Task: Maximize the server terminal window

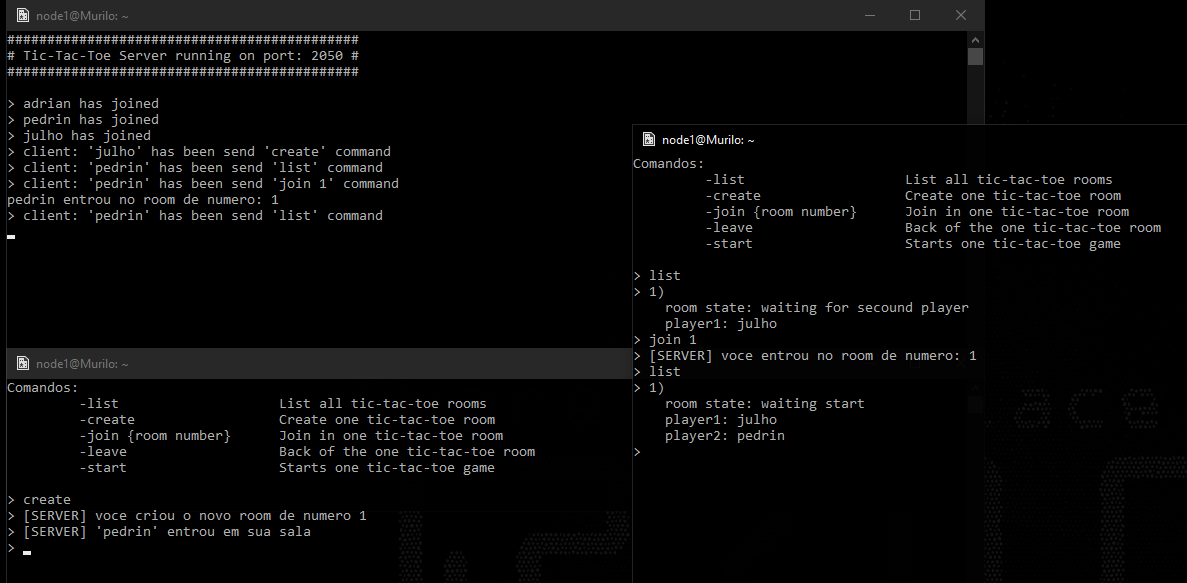Action: click(x=914, y=15)
